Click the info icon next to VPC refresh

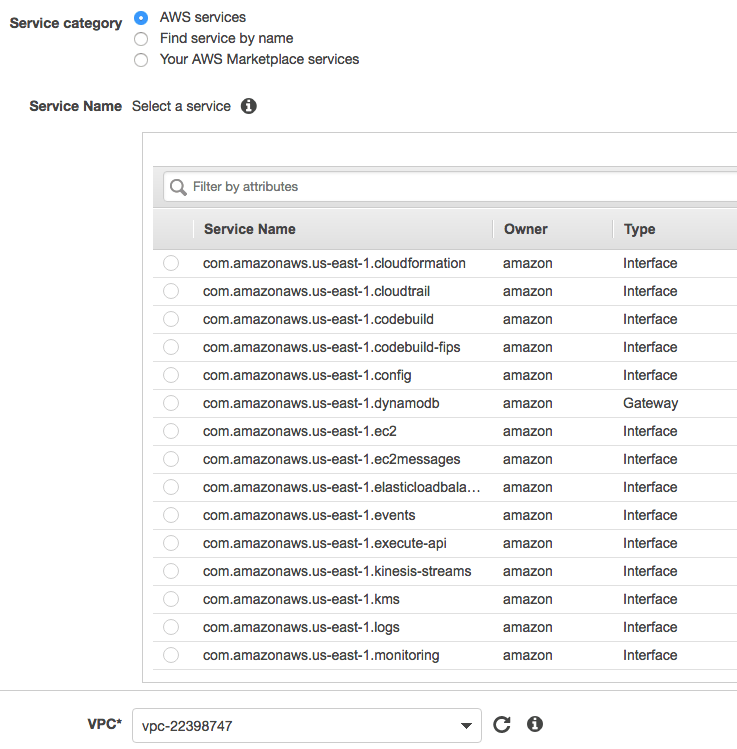point(535,725)
